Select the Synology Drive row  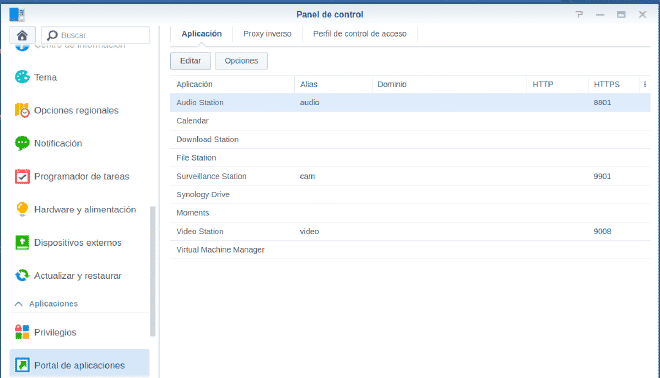410,194
